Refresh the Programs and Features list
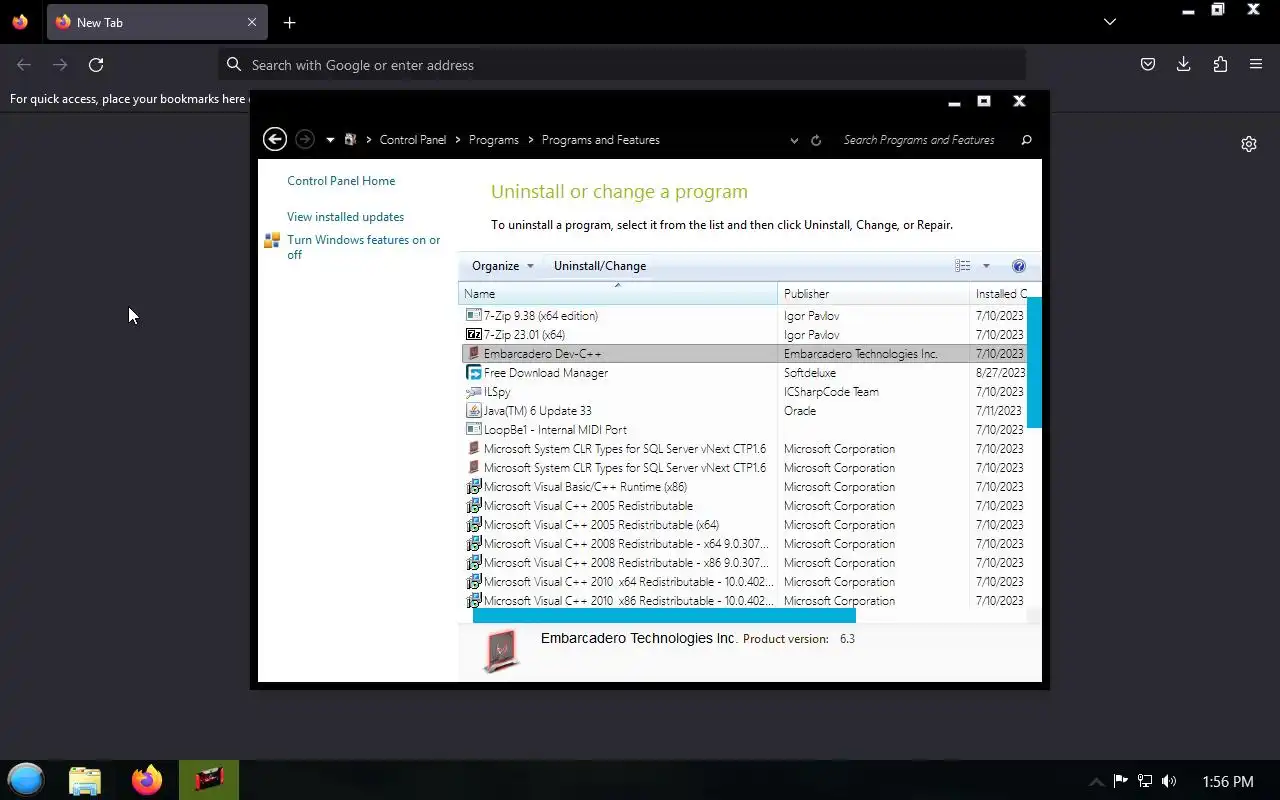The image size is (1280, 800). [x=816, y=140]
